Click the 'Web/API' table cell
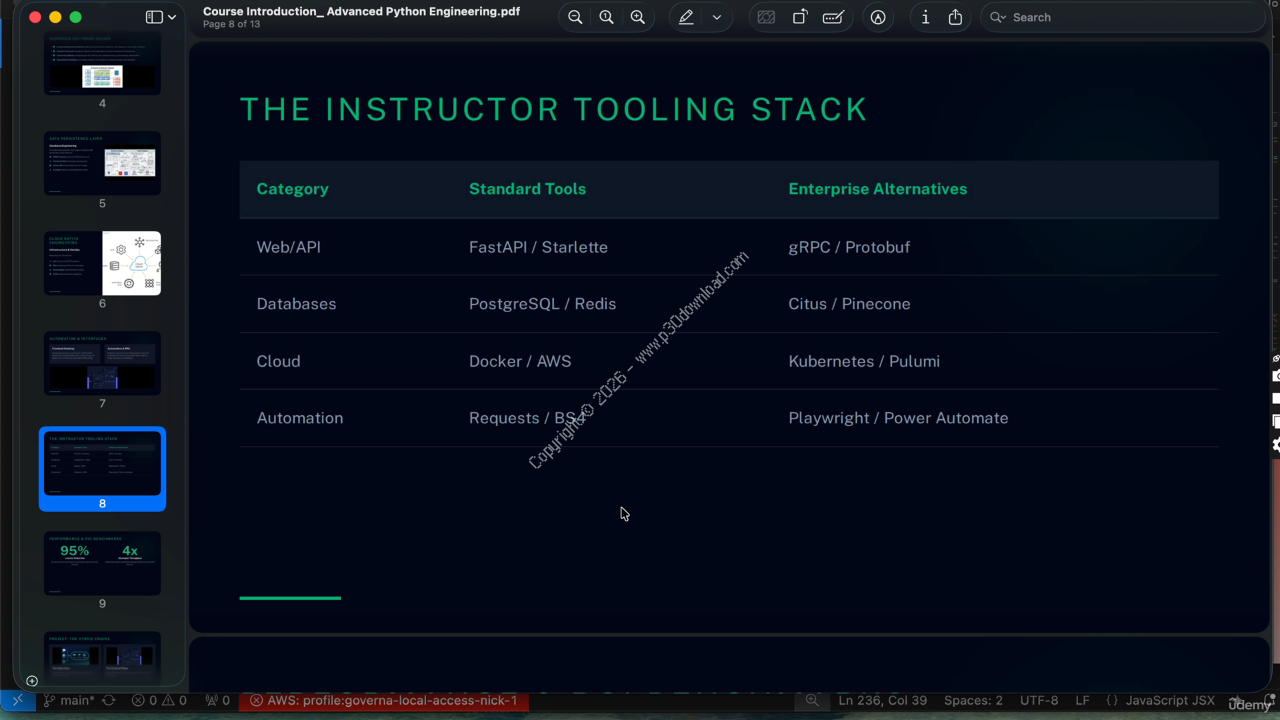The width and height of the screenshot is (1280, 720). coord(289,247)
